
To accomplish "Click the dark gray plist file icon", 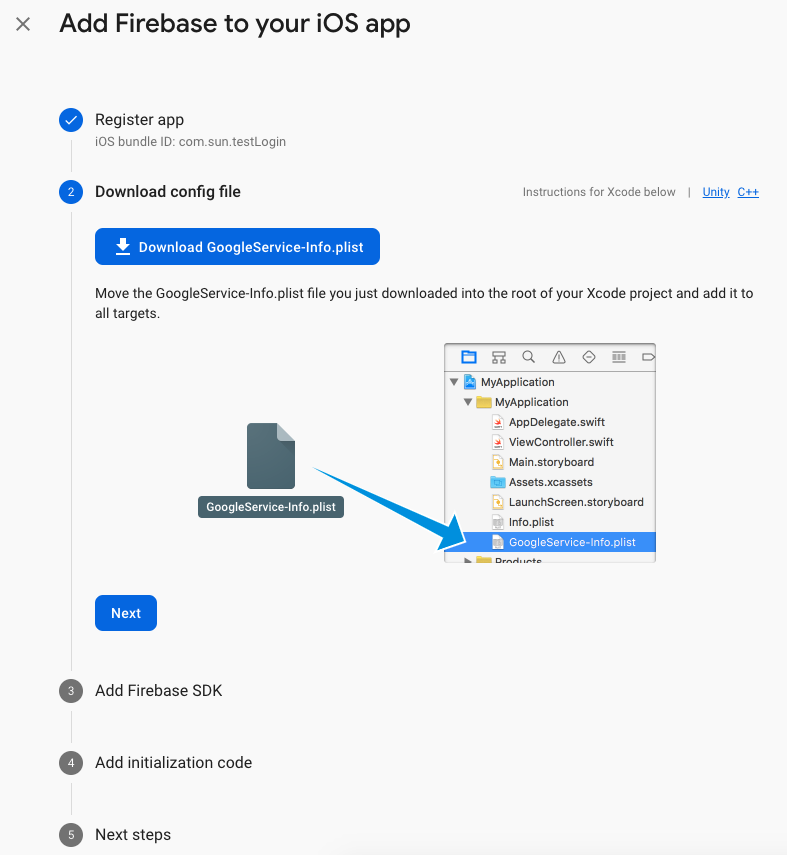I will [271, 456].
